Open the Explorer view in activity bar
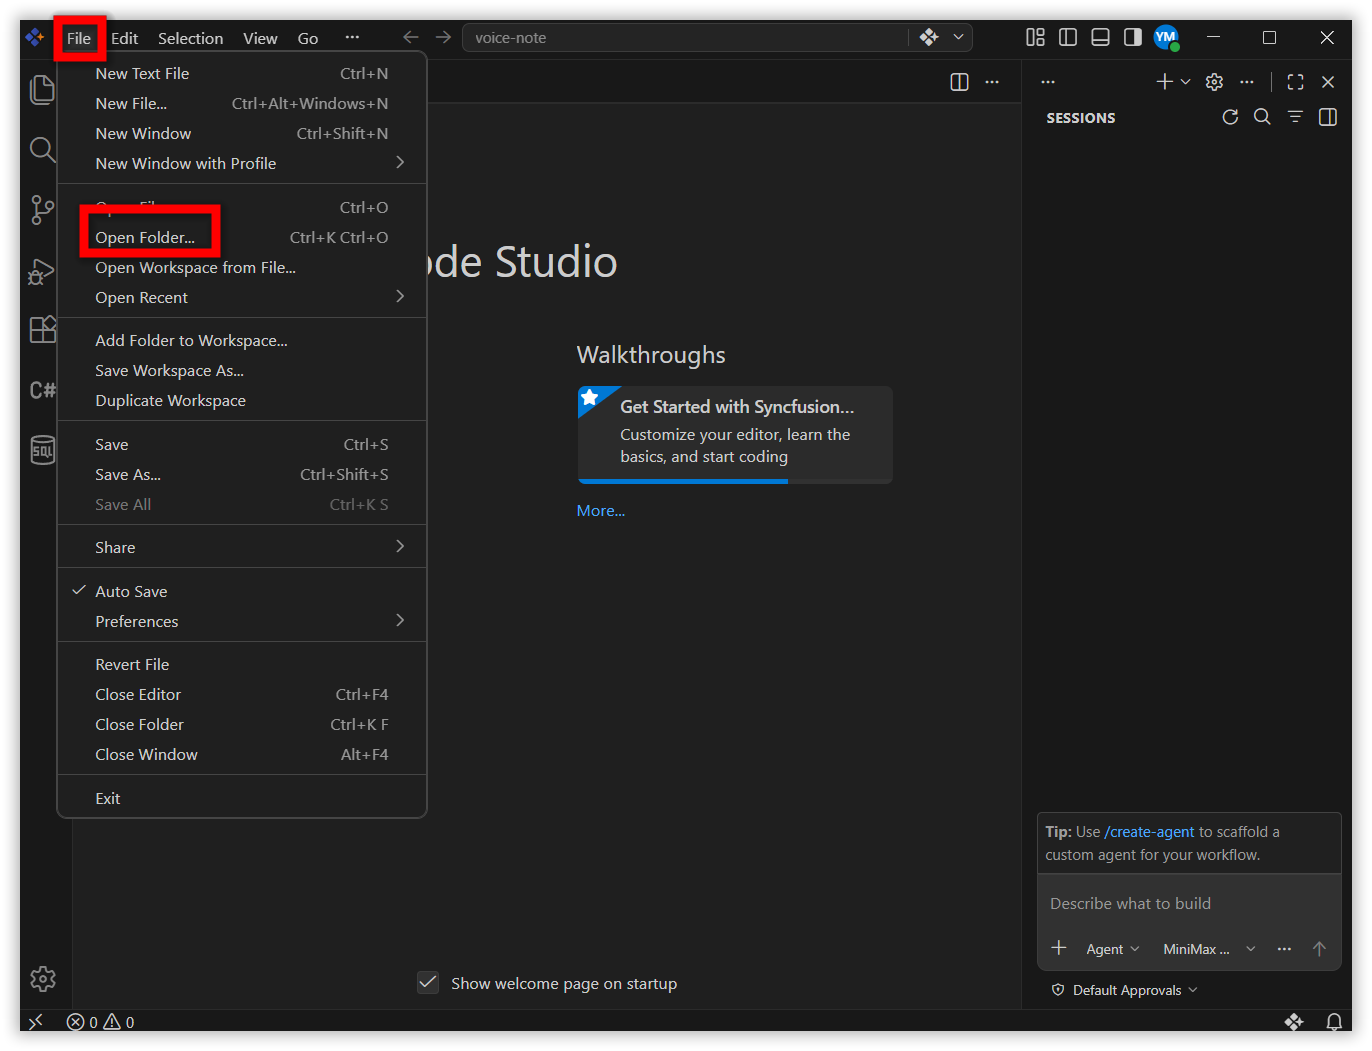This screenshot has width=1372, height=1051. click(42, 90)
